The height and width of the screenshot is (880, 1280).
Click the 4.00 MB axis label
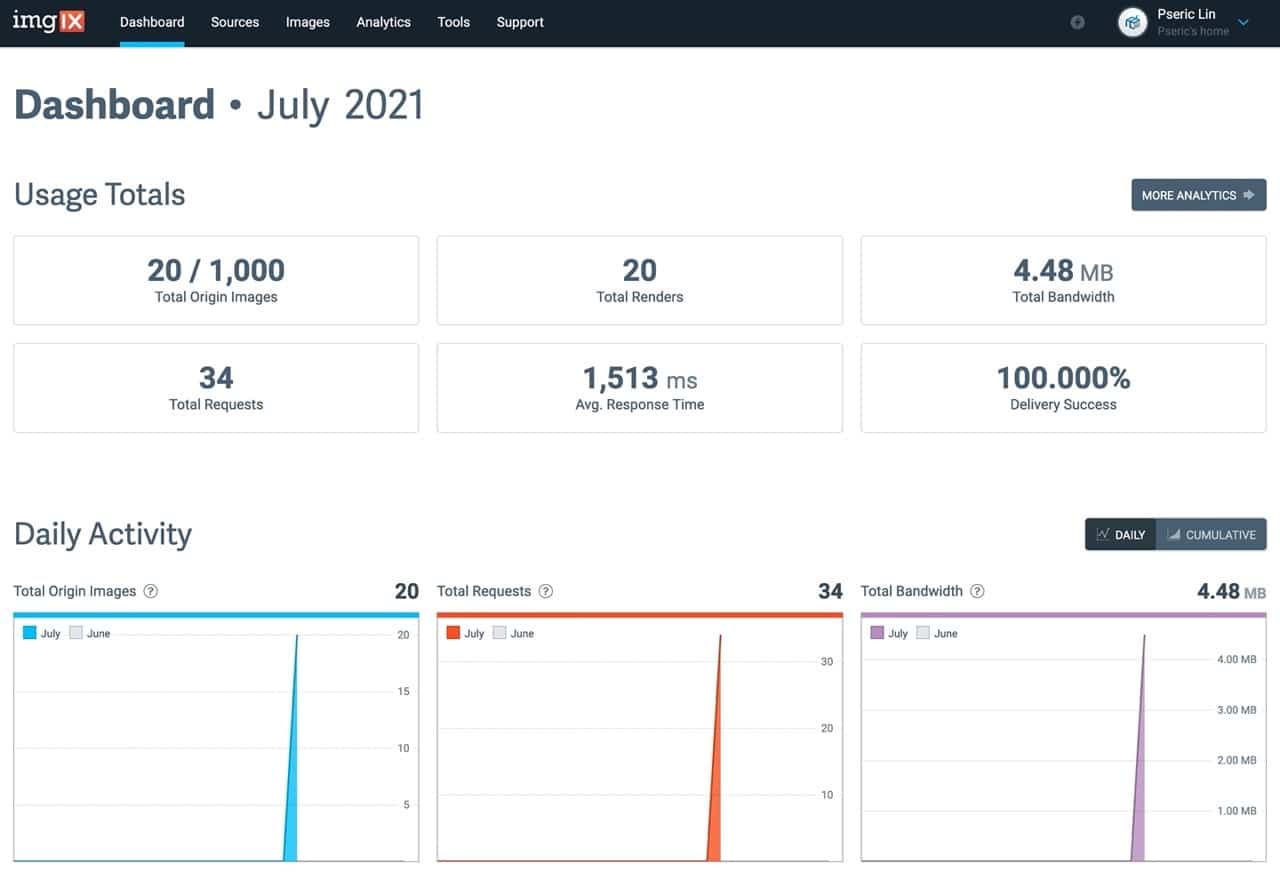point(1235,660)
